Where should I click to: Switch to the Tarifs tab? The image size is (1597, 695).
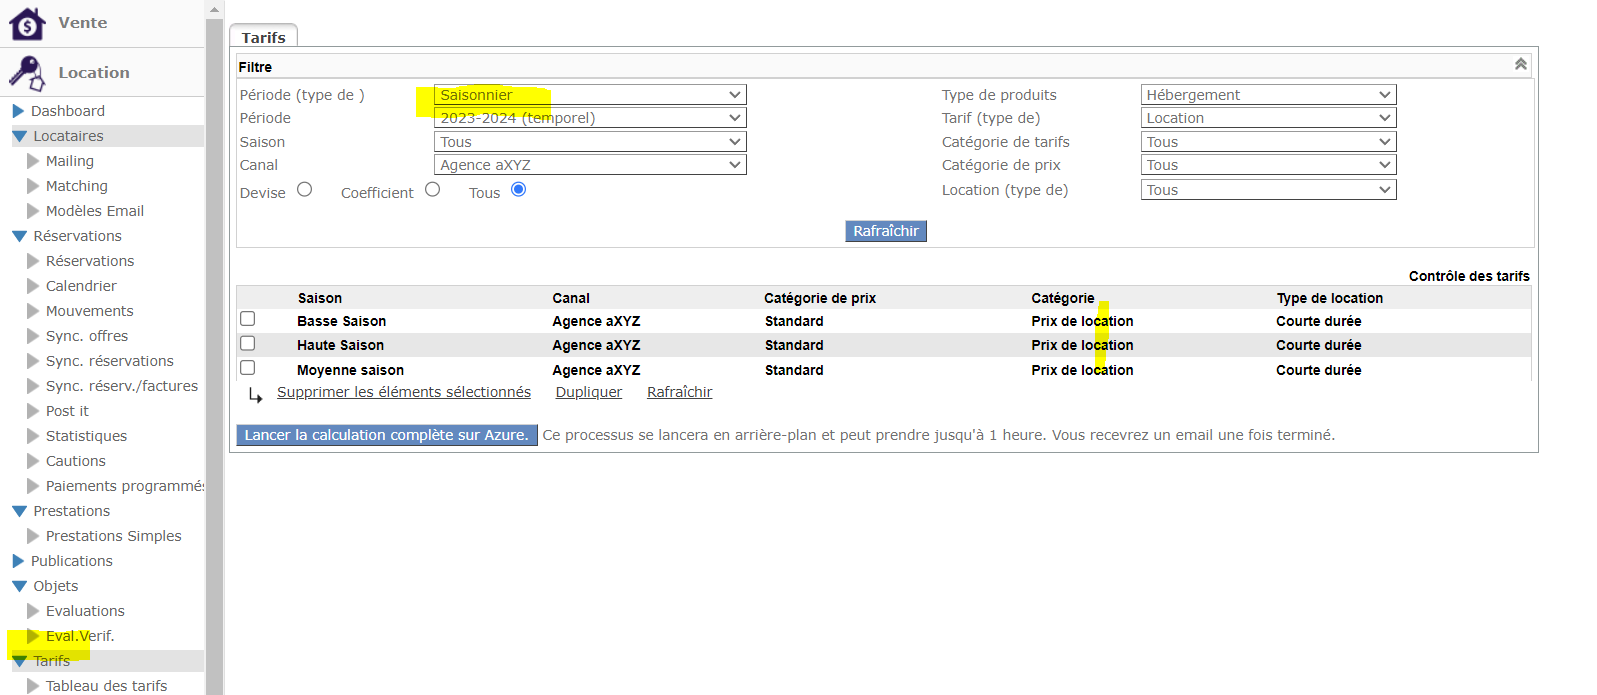point(263,37)
